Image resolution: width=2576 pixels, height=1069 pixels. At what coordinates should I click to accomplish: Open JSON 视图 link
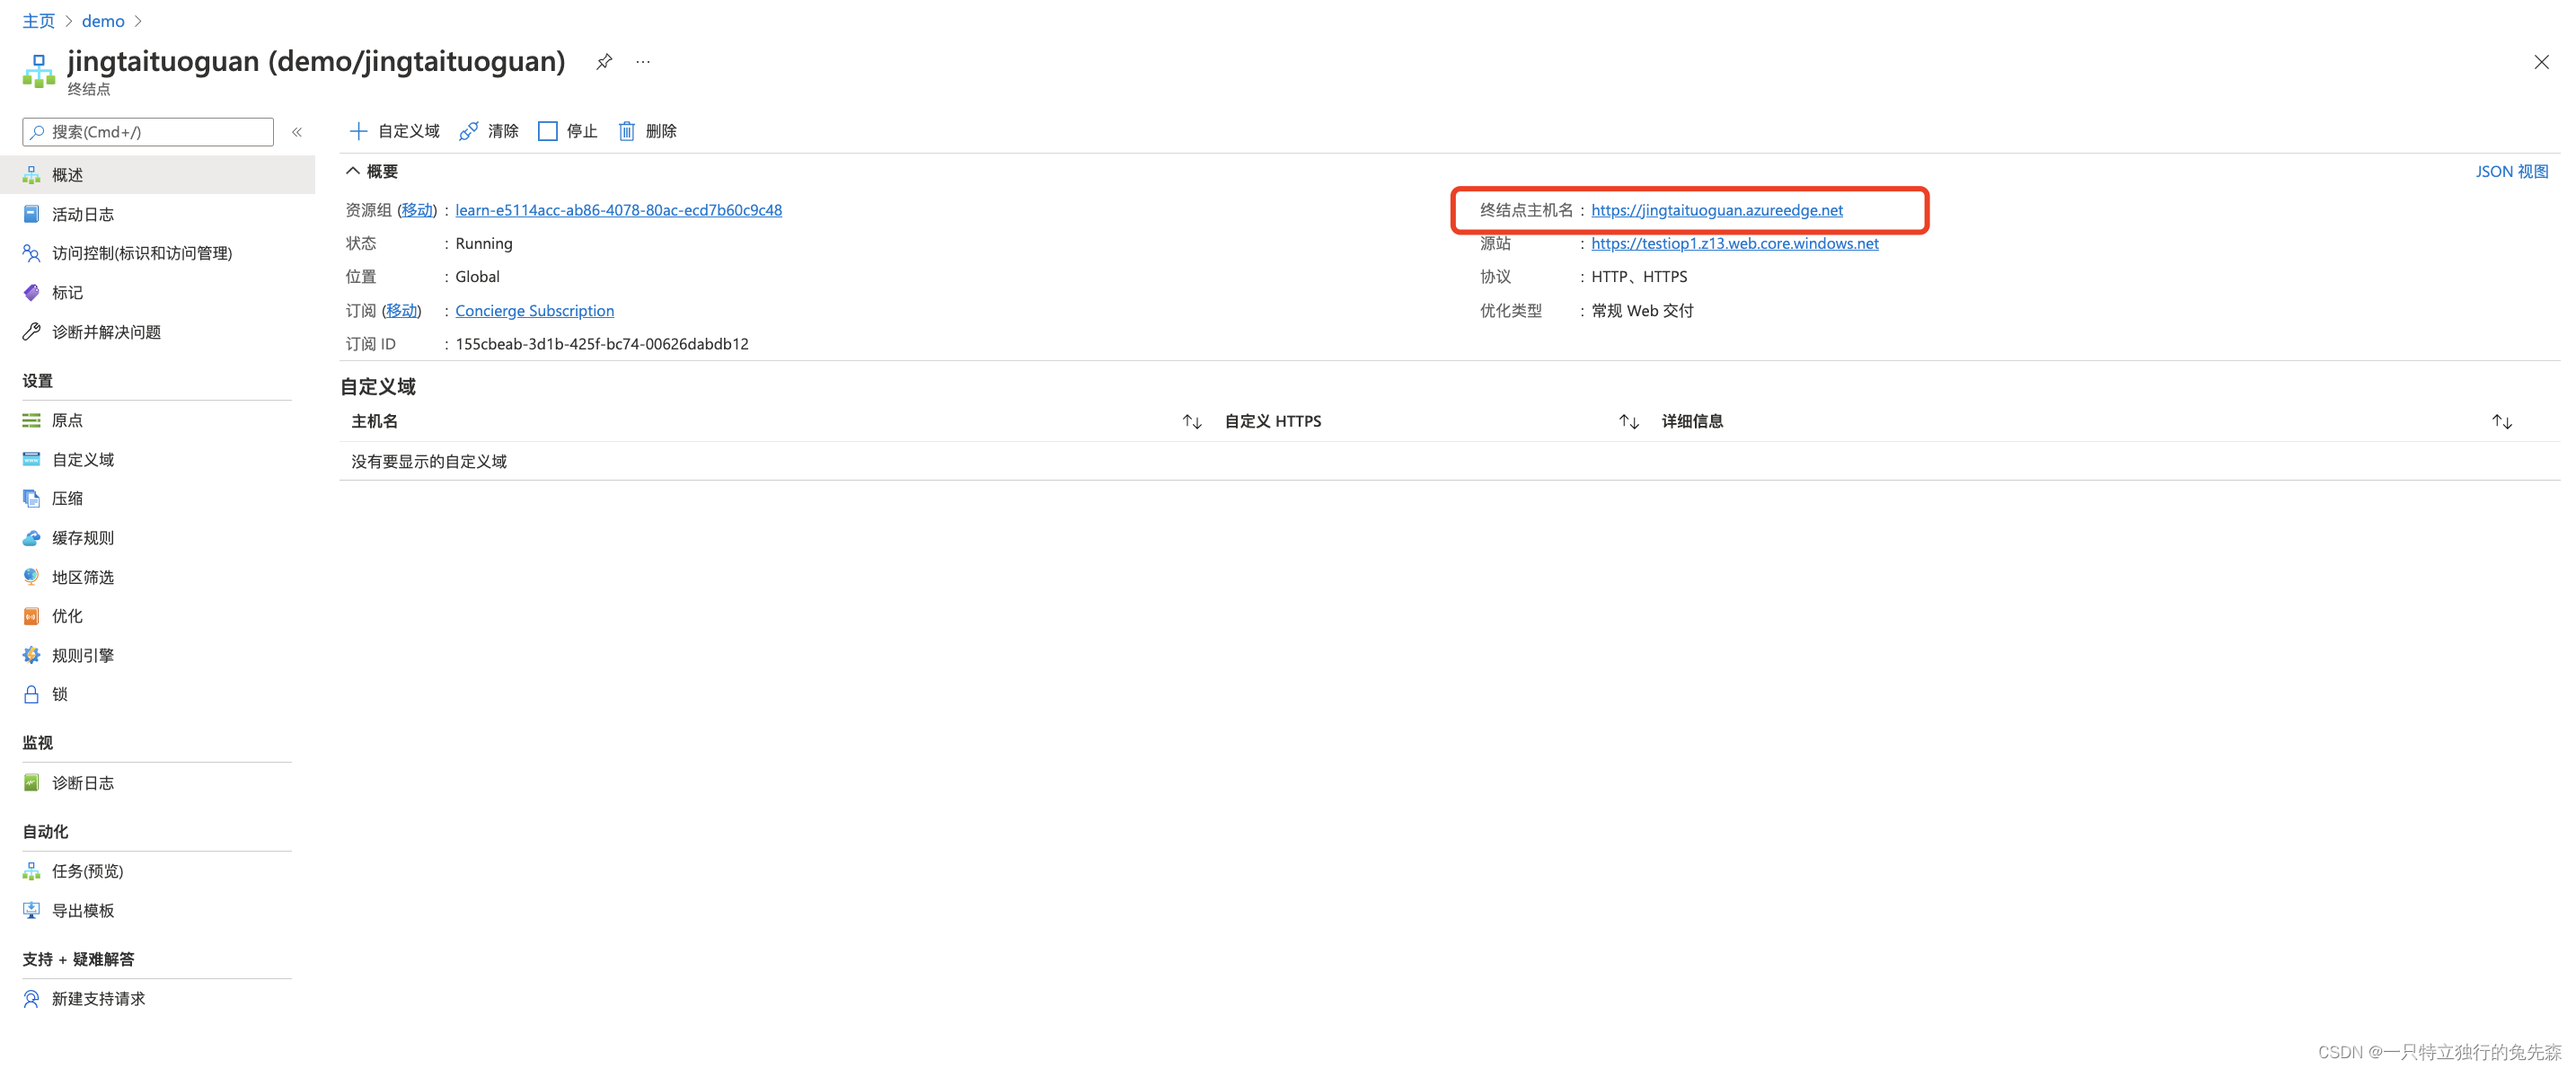pos(2511,171)
